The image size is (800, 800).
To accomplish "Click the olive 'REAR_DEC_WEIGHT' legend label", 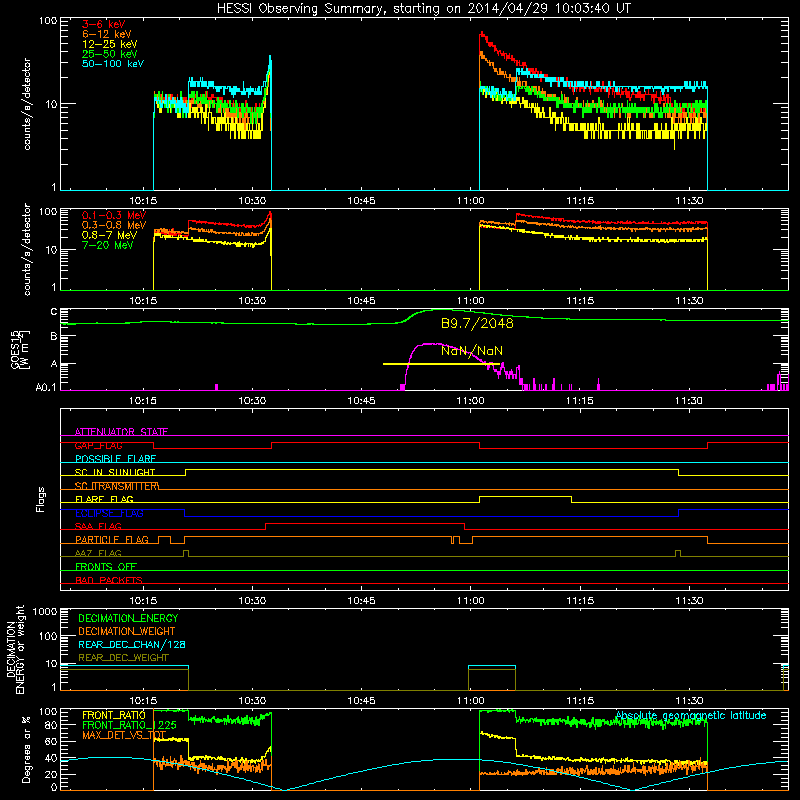I will coord(123,658).
